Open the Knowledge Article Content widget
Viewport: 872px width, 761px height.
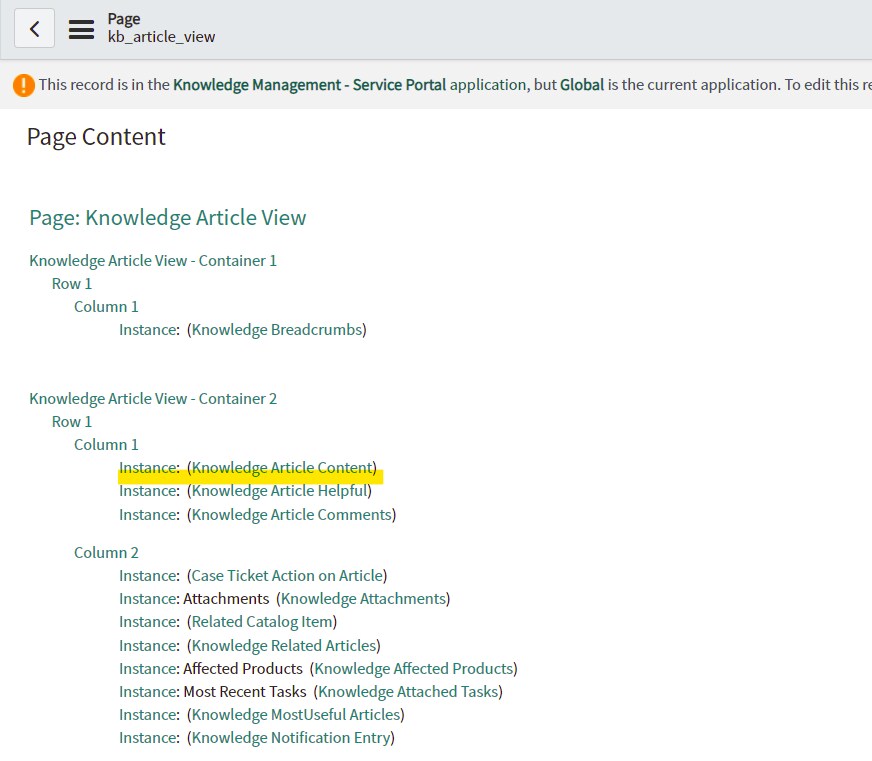click(283, 468)
